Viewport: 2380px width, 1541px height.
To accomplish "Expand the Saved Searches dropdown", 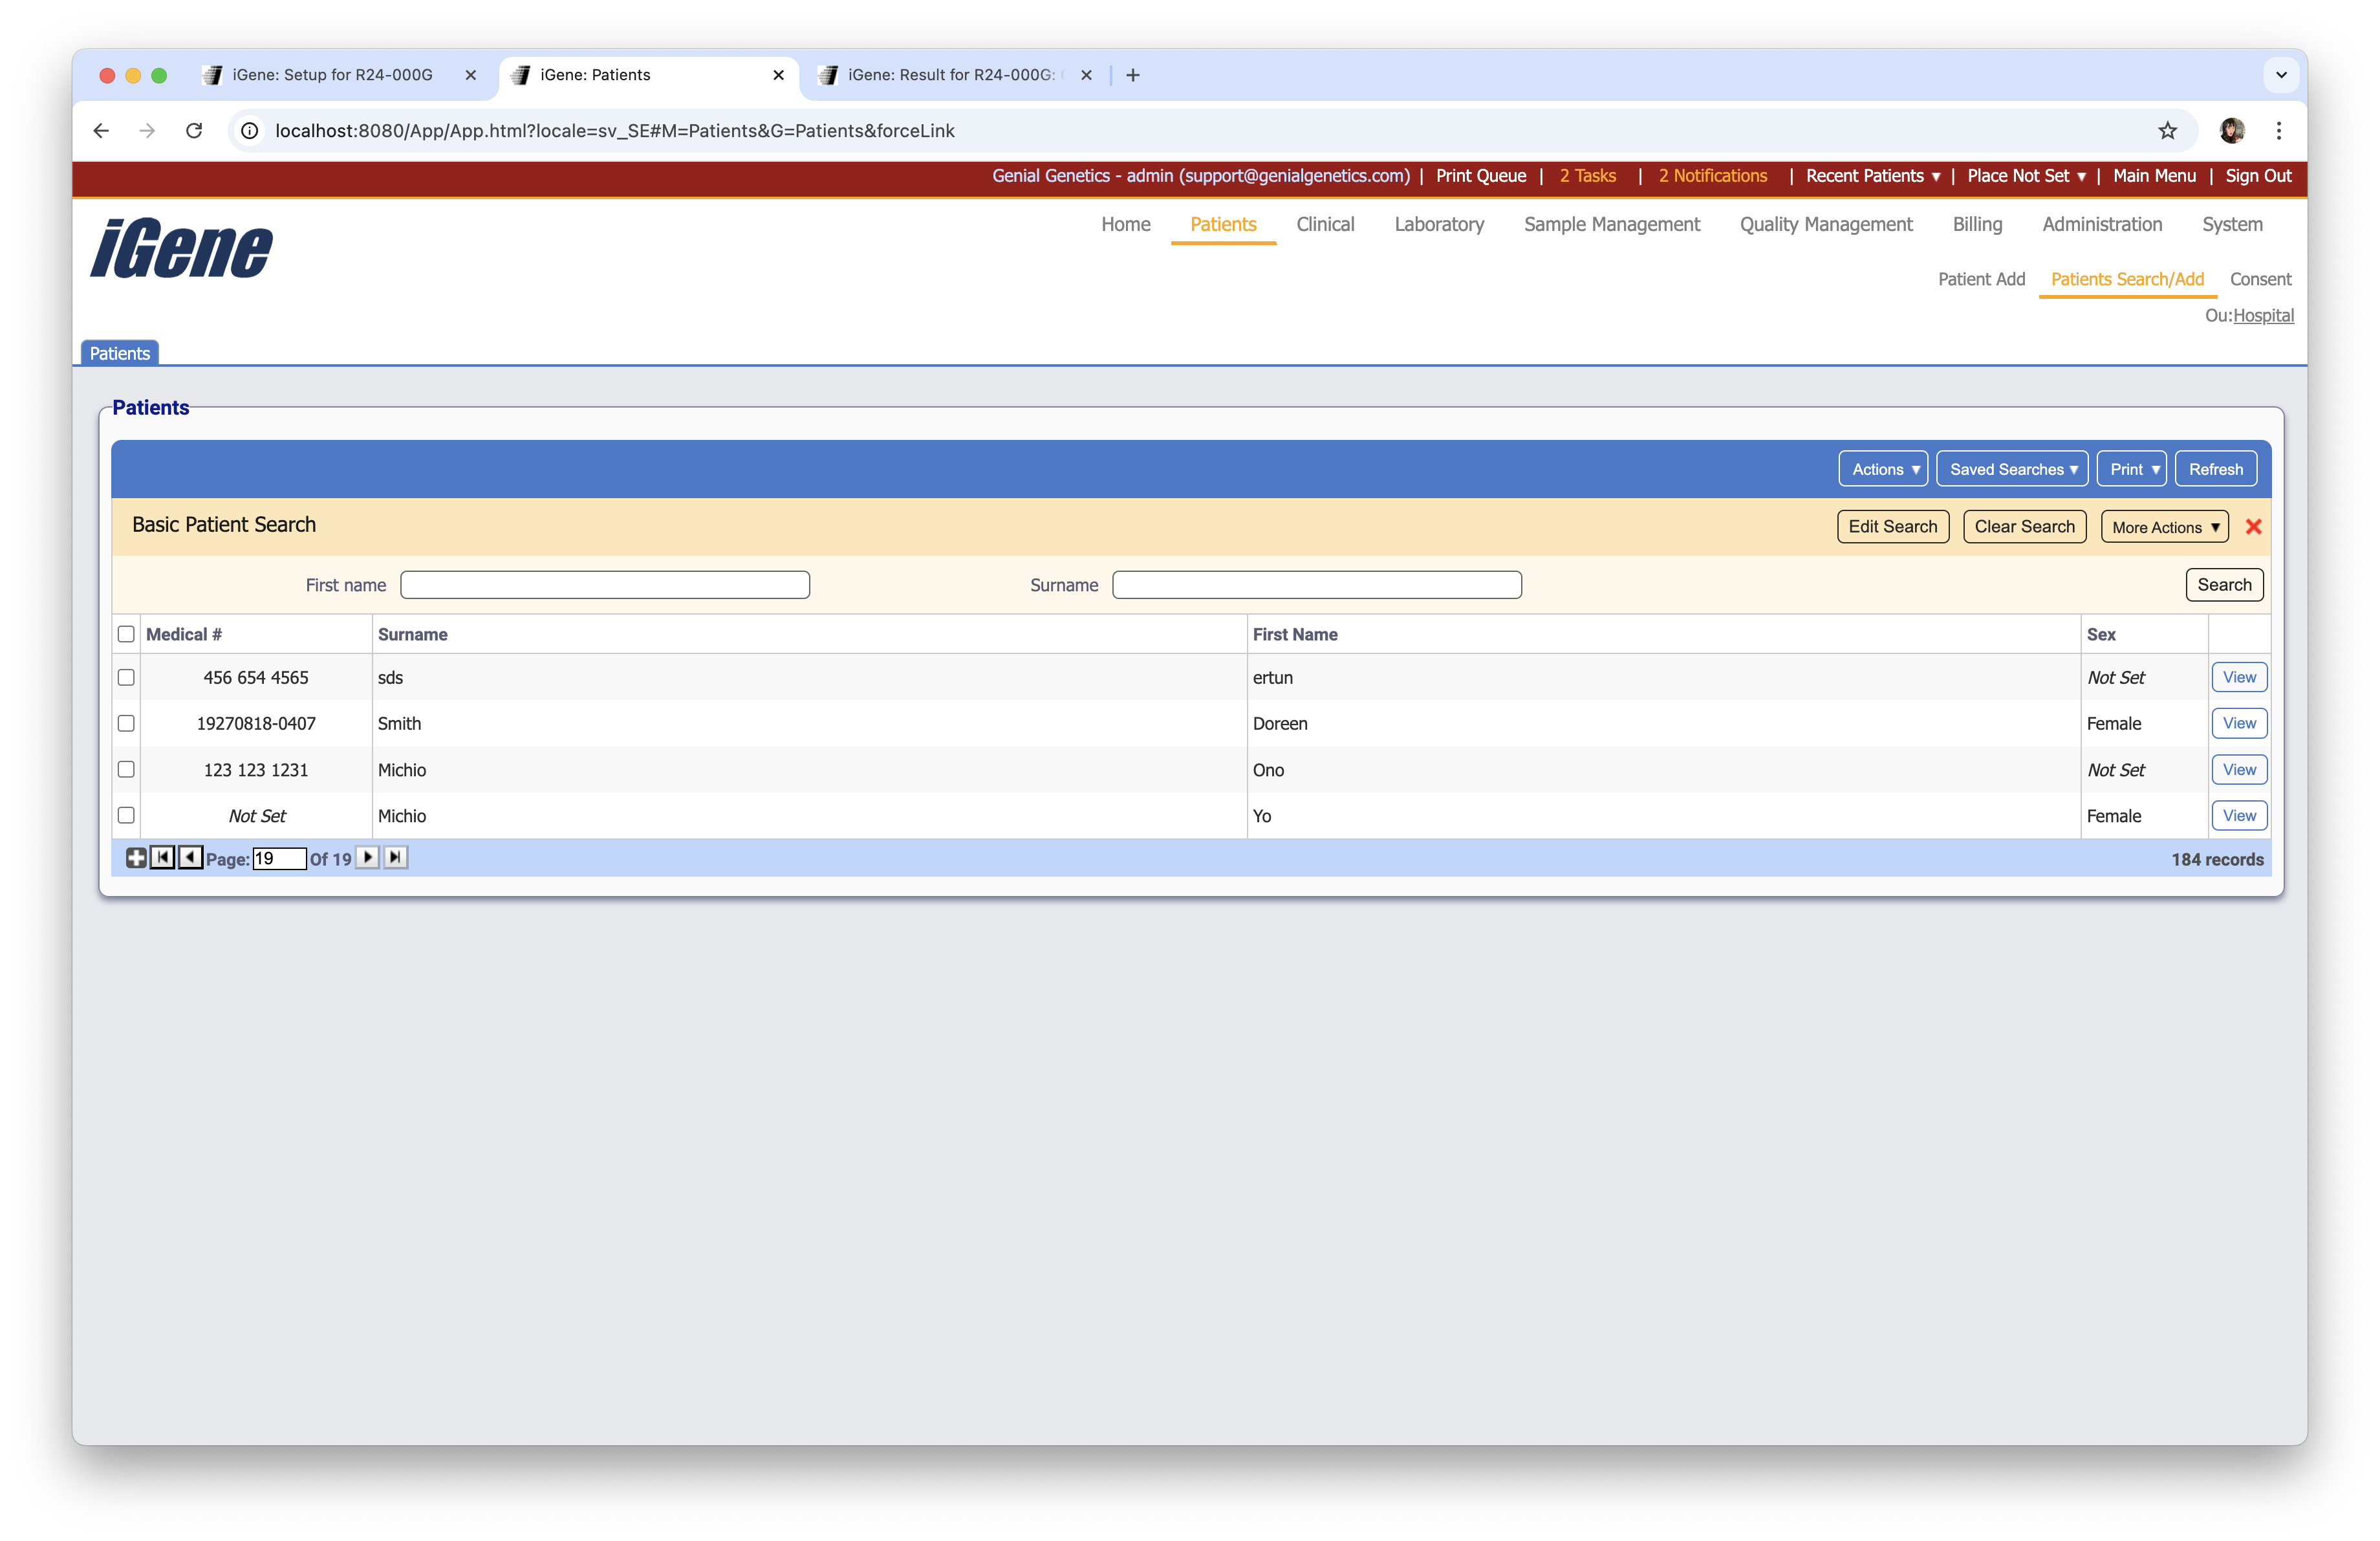I will [2012, 469].
